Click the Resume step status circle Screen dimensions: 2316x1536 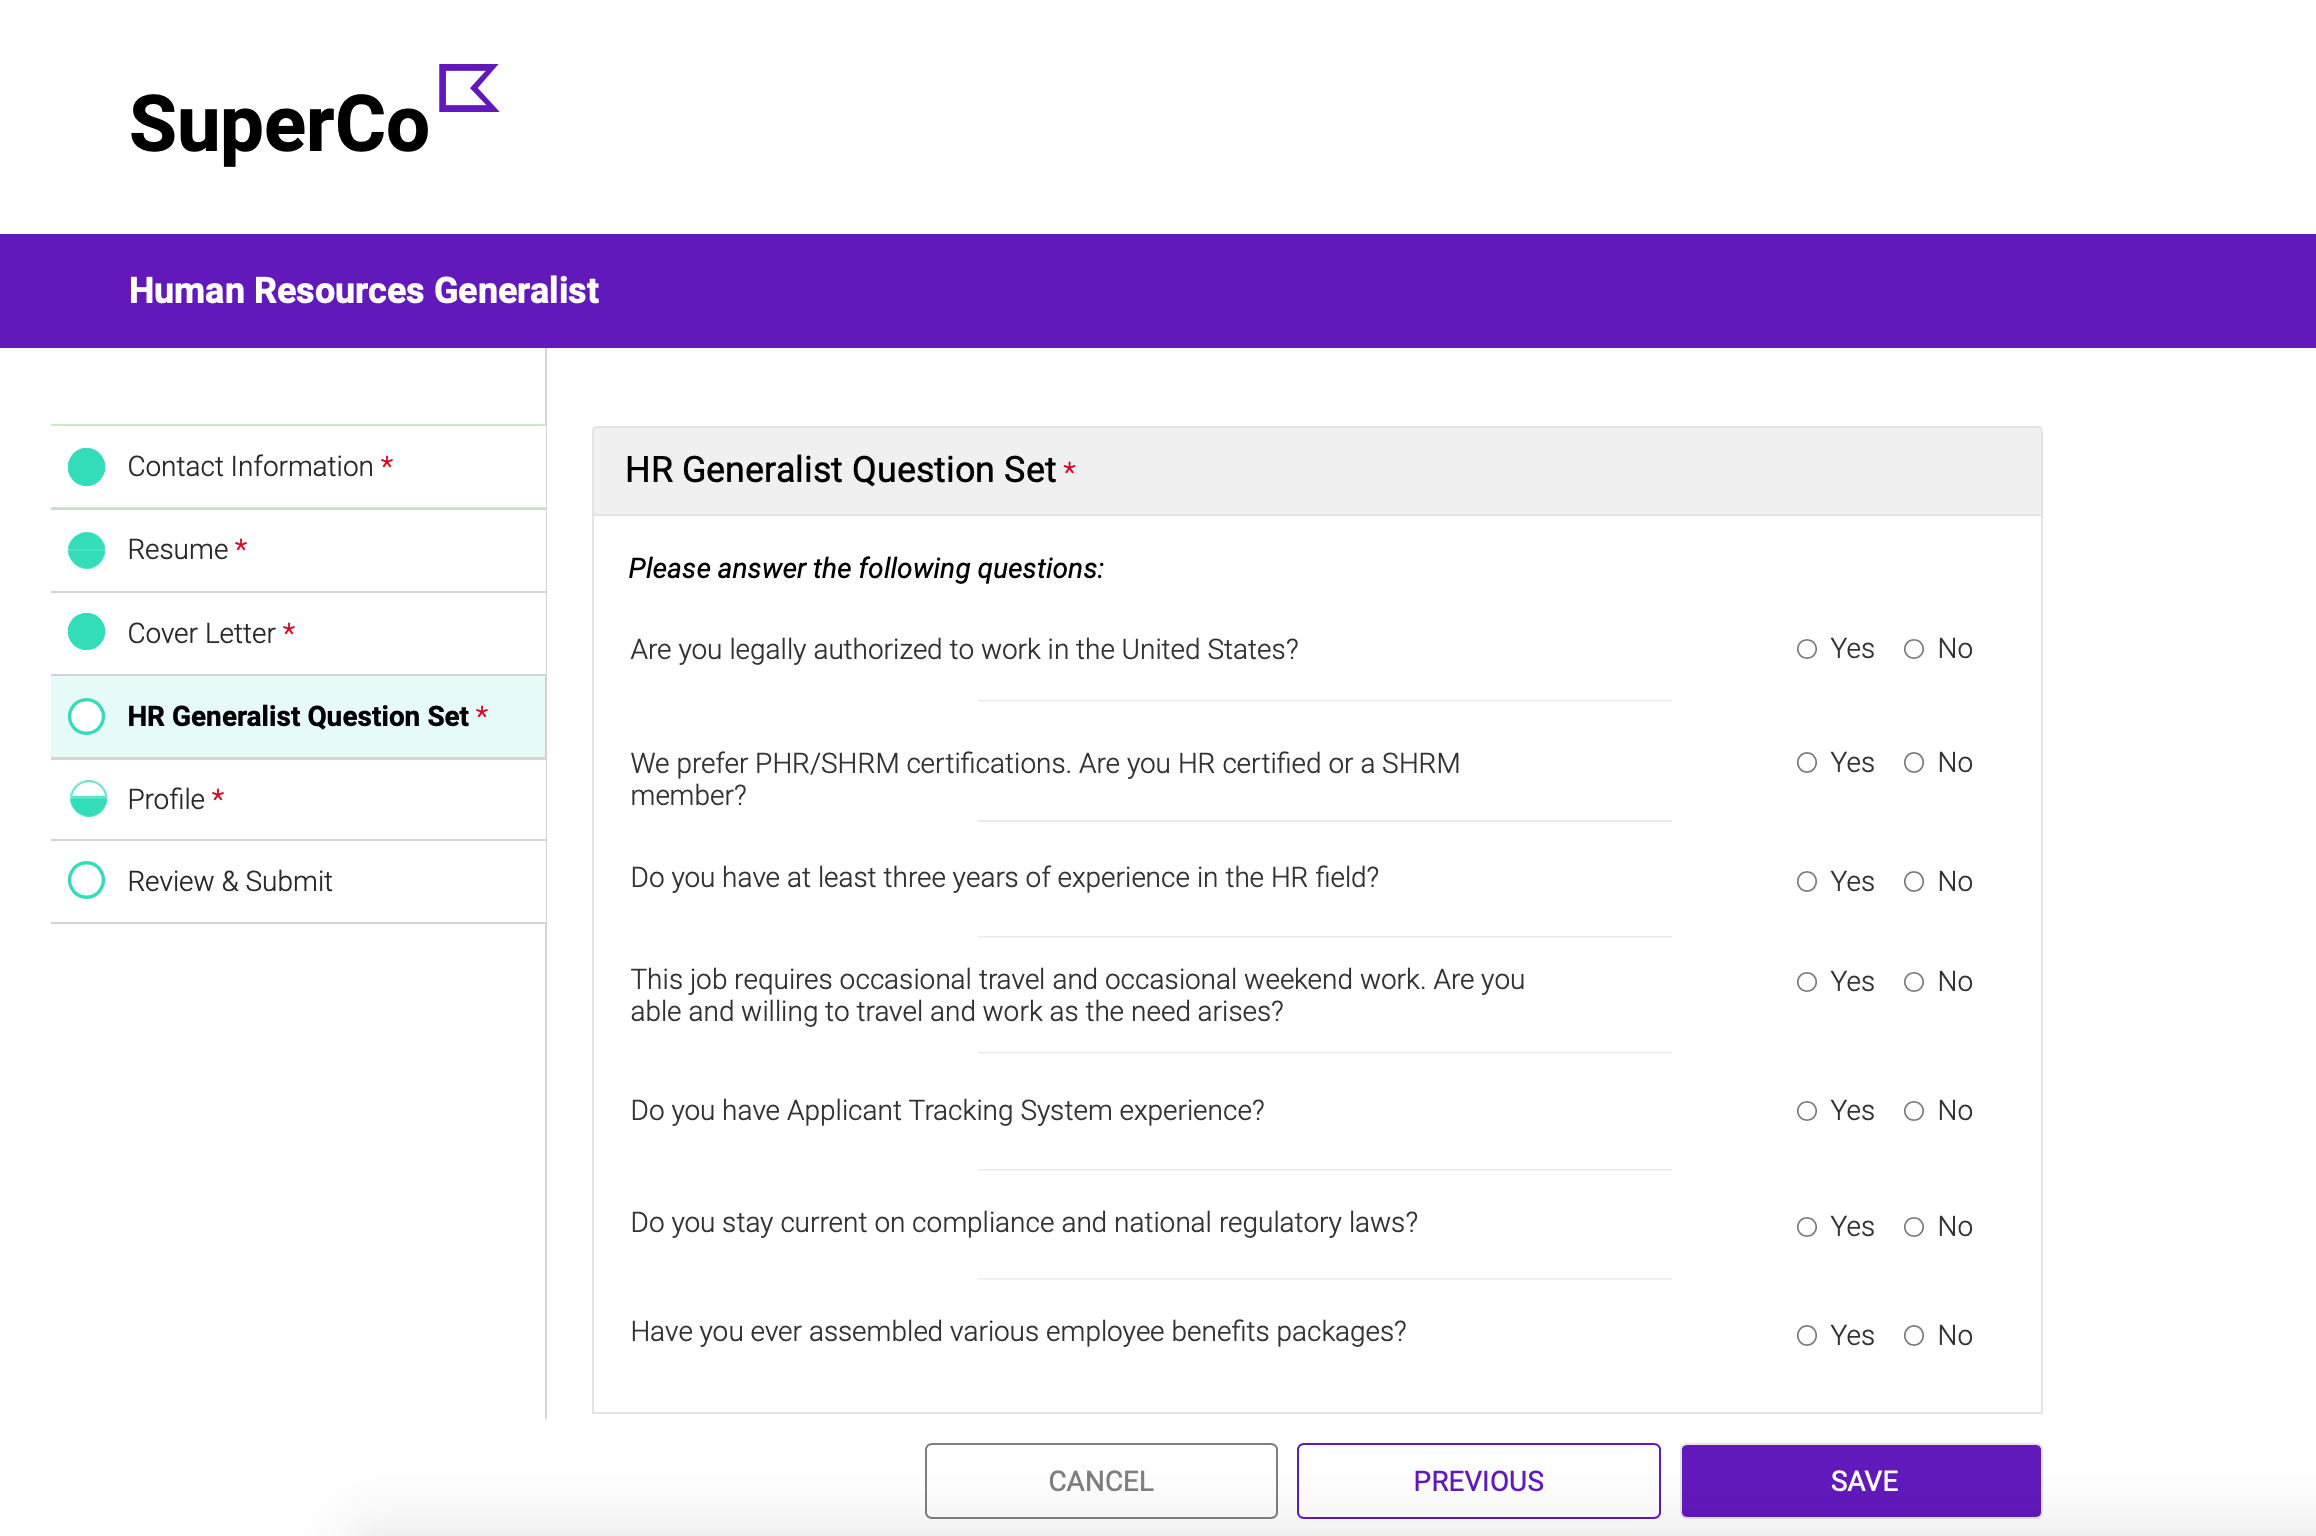tap(87, 550)
